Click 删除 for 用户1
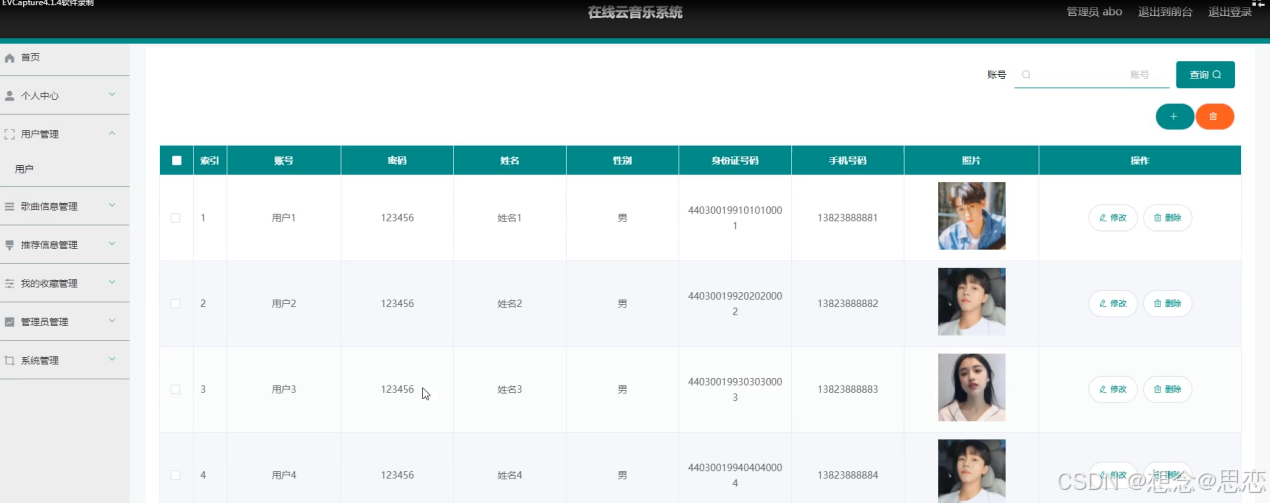The width and height of the screenshot is (1270, 503). coord(1167,218)
